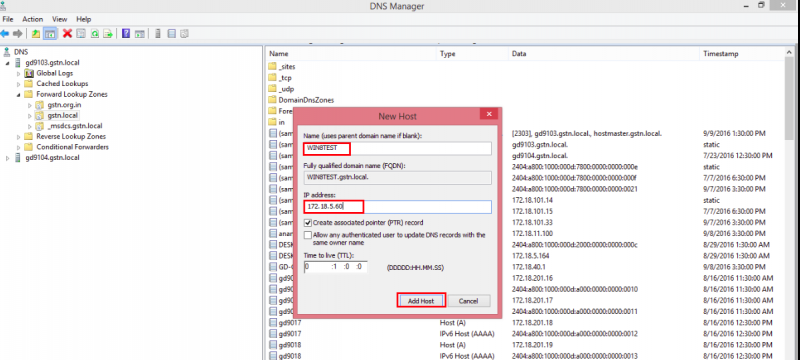This screenshot has height=360, width=800.
Task: Click the green Refresh toolbar icon
Action: [x=94, y=34]
